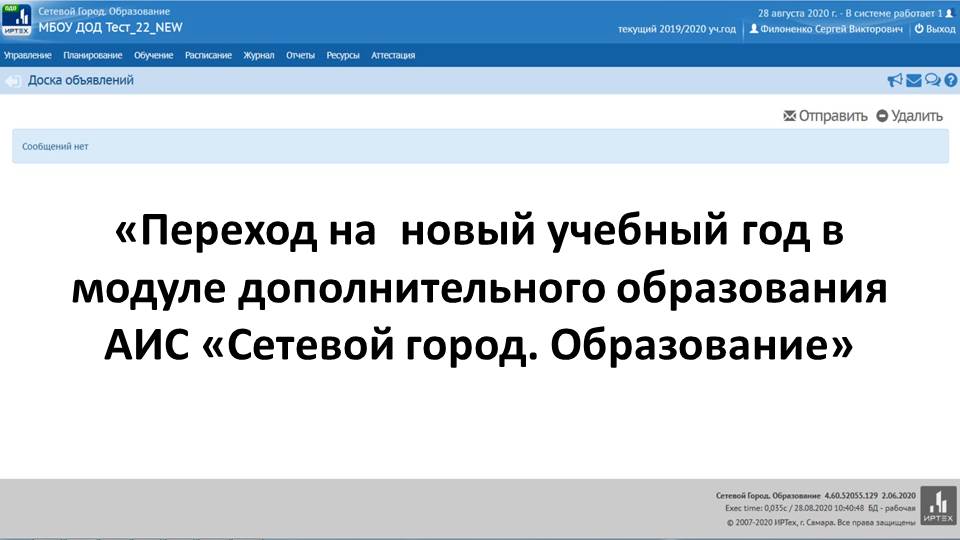The image size is (960, 540).
Task: Open announcements megaphone icon
Action: click(895, 80)
